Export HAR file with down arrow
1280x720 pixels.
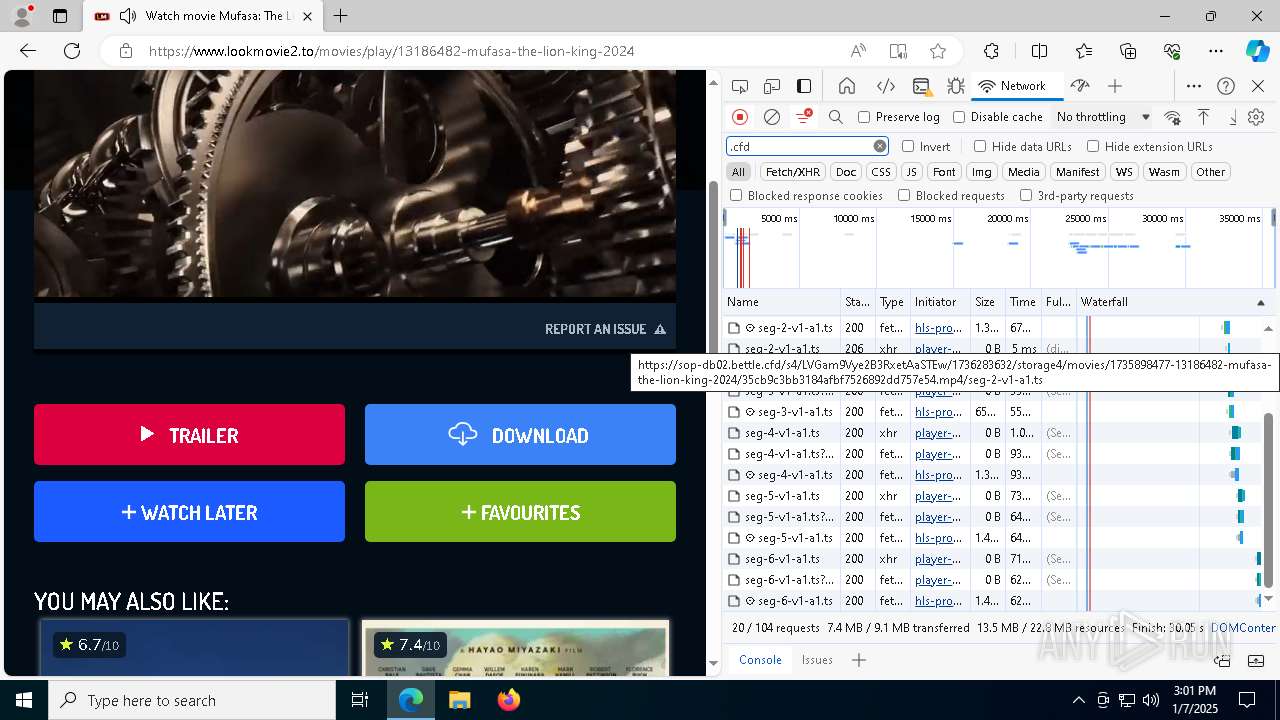point(1233,117)
